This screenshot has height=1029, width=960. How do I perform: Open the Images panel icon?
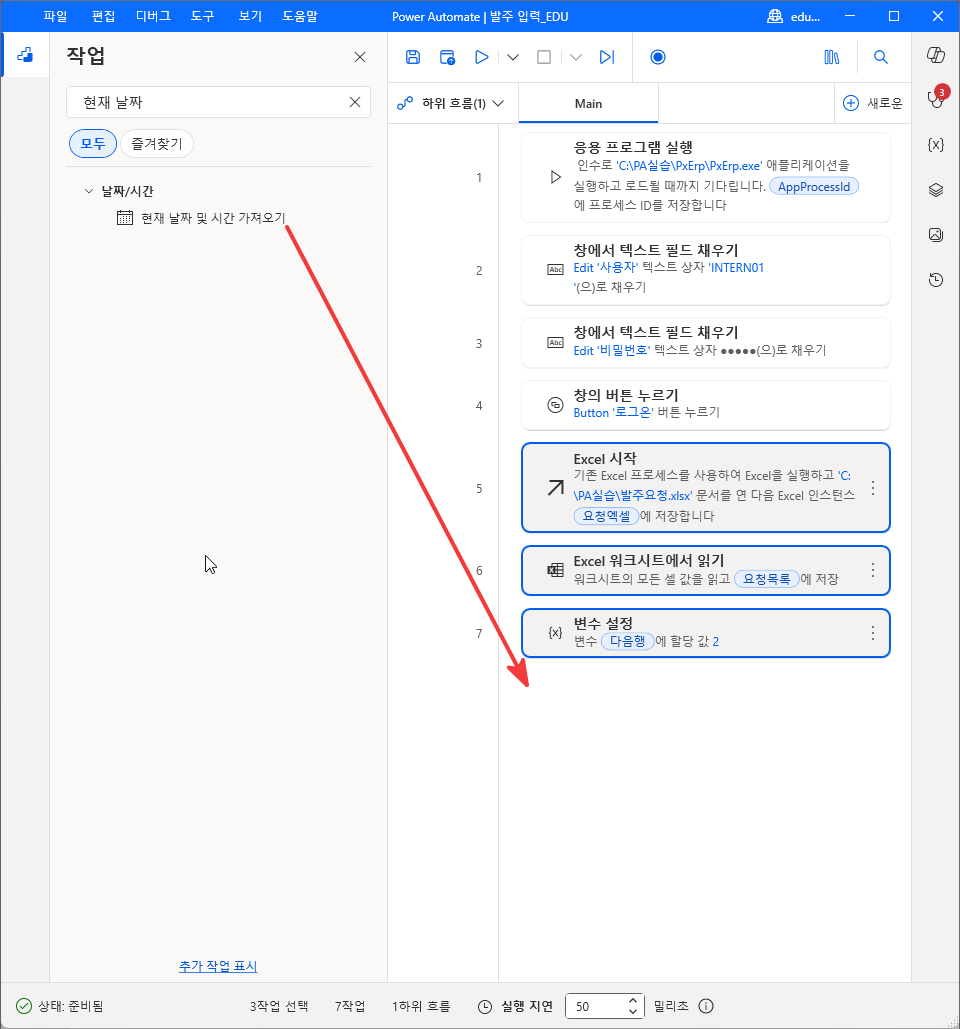click(x=936, y=234)
